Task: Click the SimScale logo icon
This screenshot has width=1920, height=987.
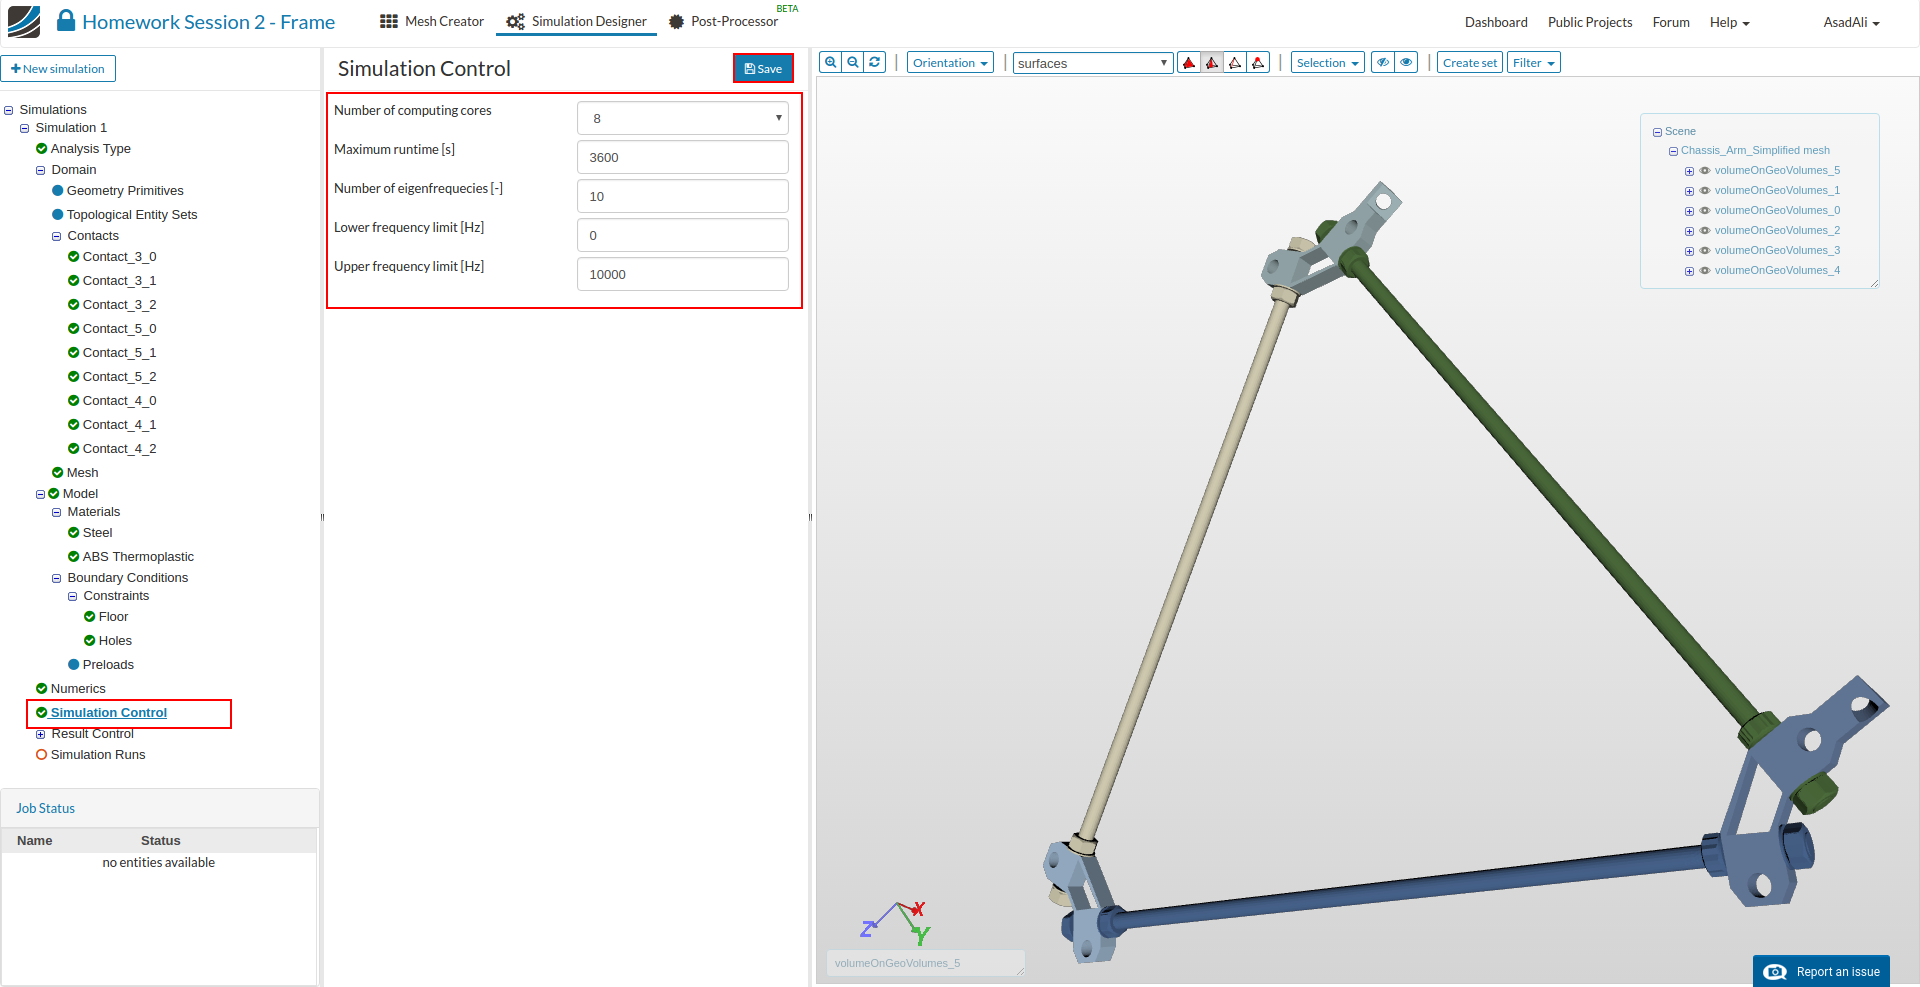Action: 24,21
